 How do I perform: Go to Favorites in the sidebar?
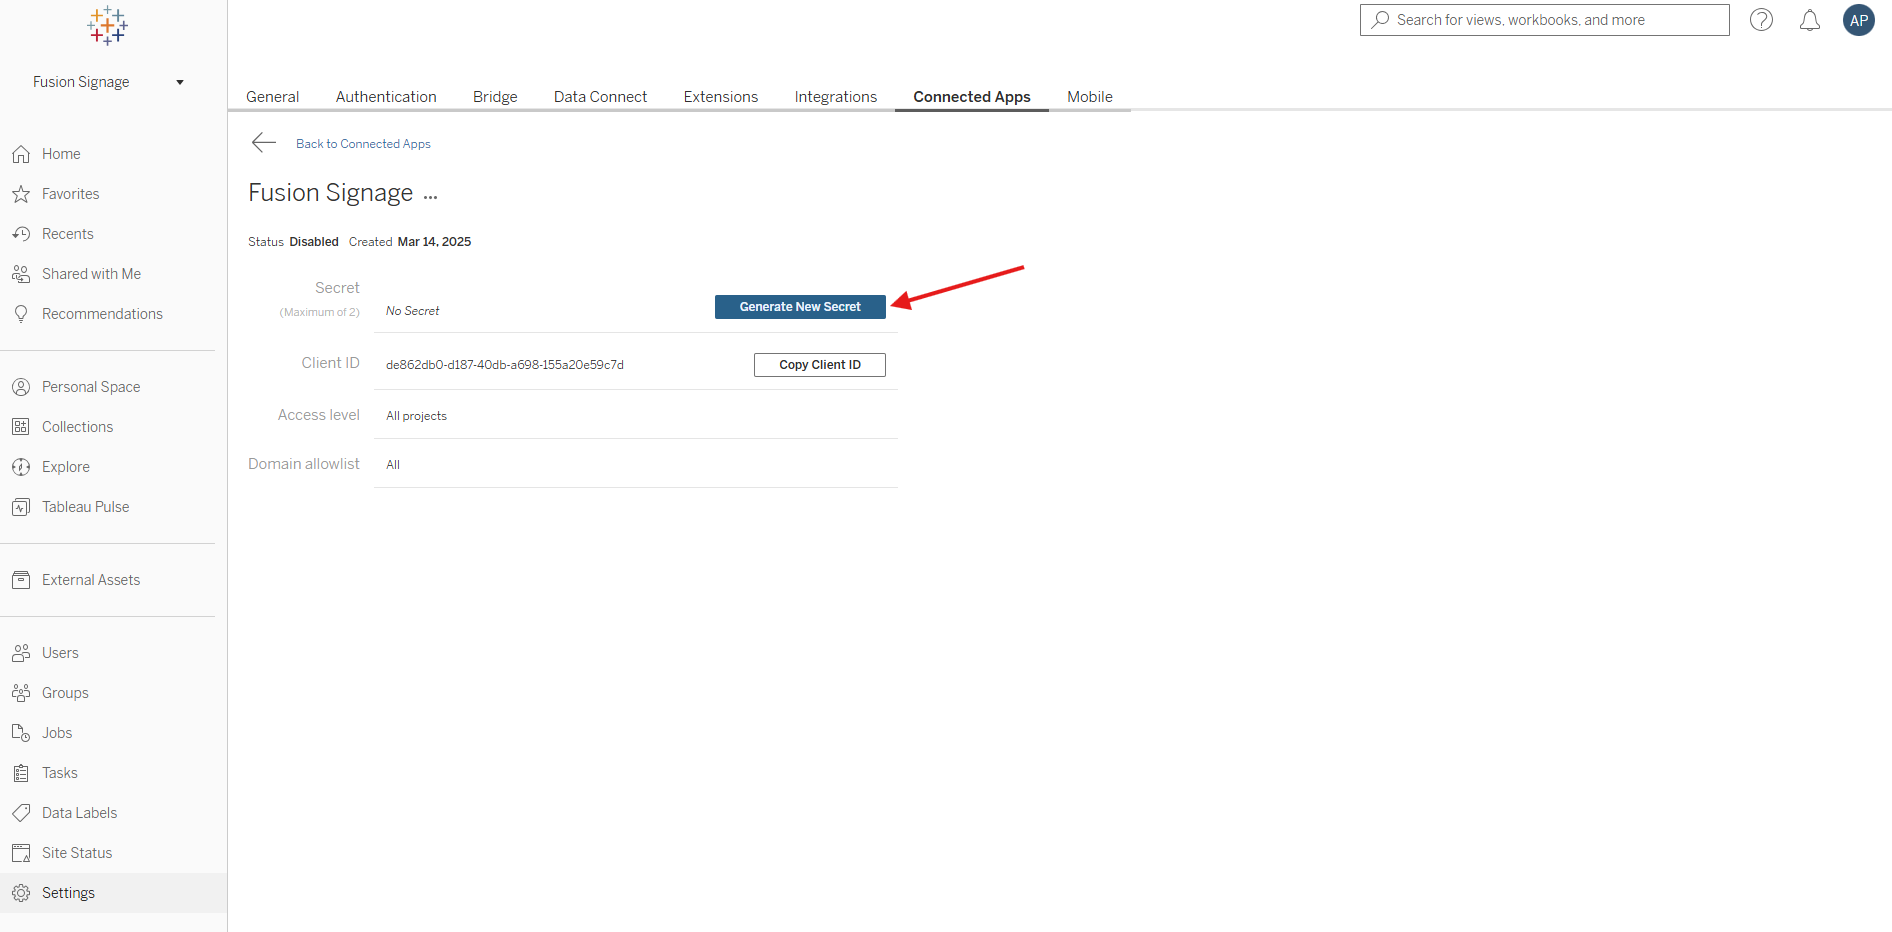point(71,194)
